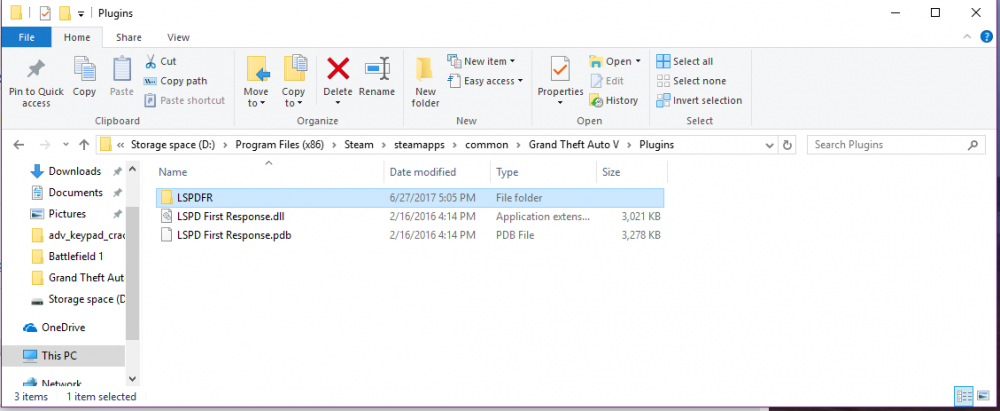Click the Rename icon
This screenshot has width=1000, height=411.
[377, 69]
